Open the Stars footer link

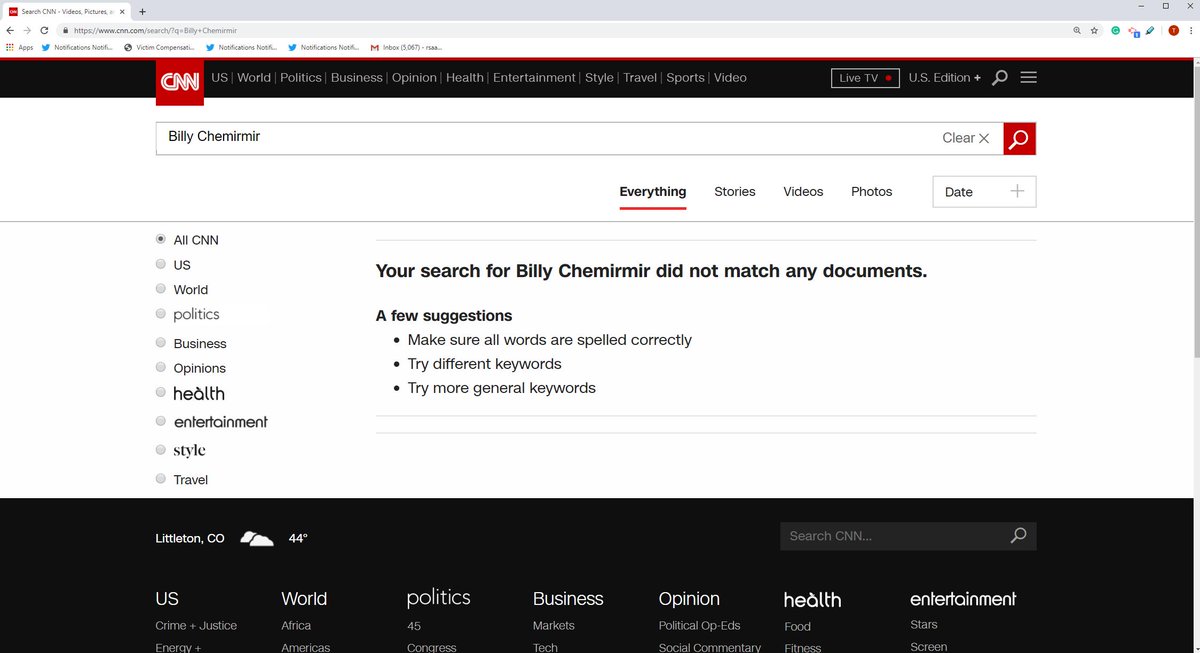tap(924, 625)
